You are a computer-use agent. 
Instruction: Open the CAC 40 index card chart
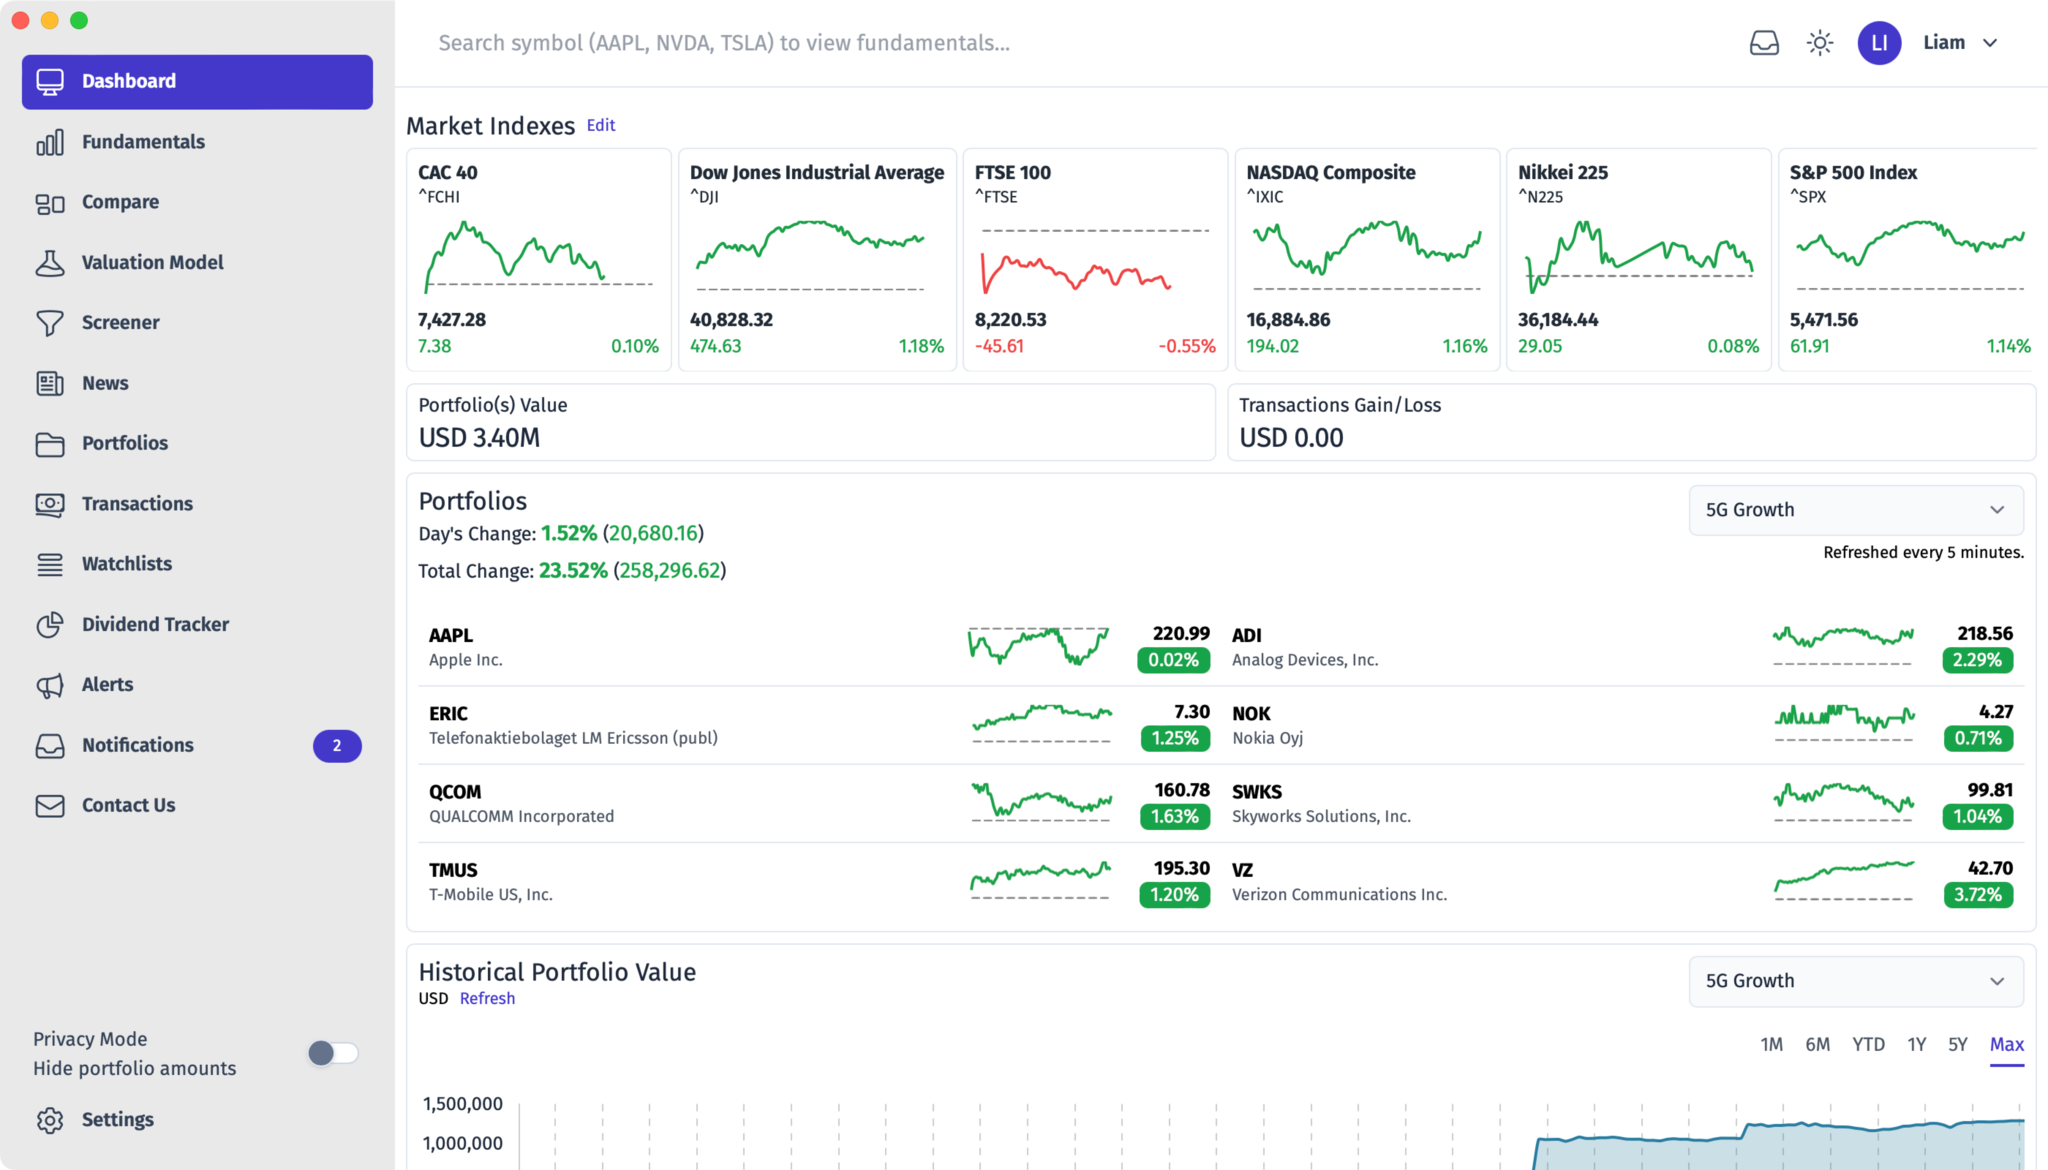(x=539, y=258)
